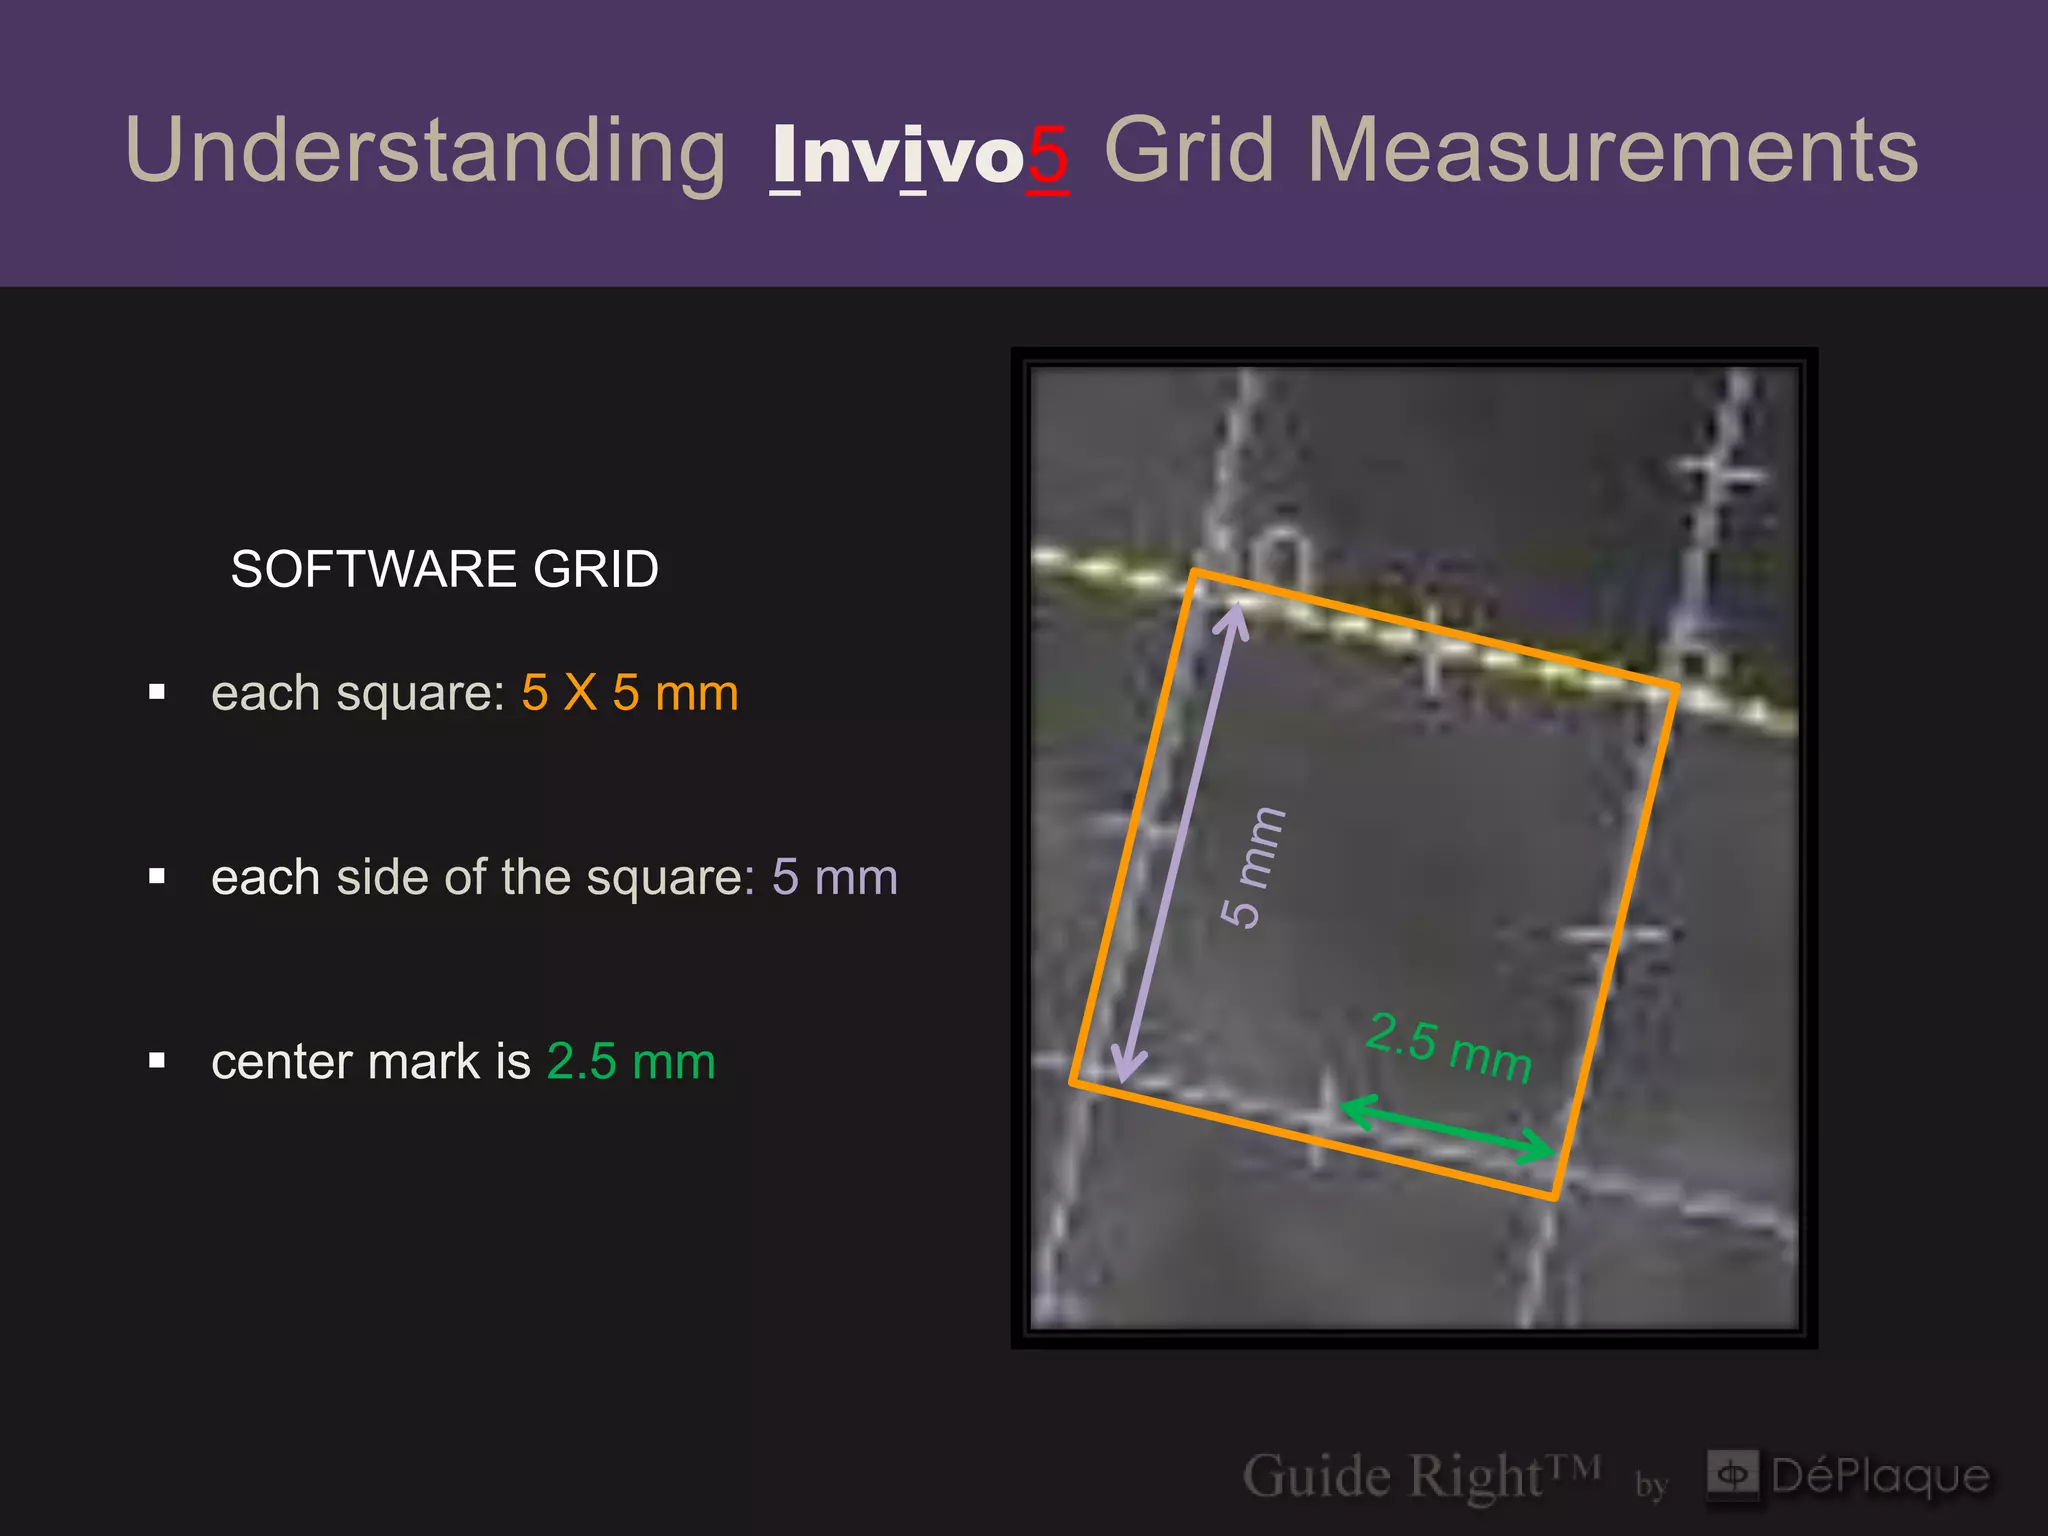The image size is (2048, 1536).
Task: Click the 'each square:' bullet text
Action: [x=359, y=693]
